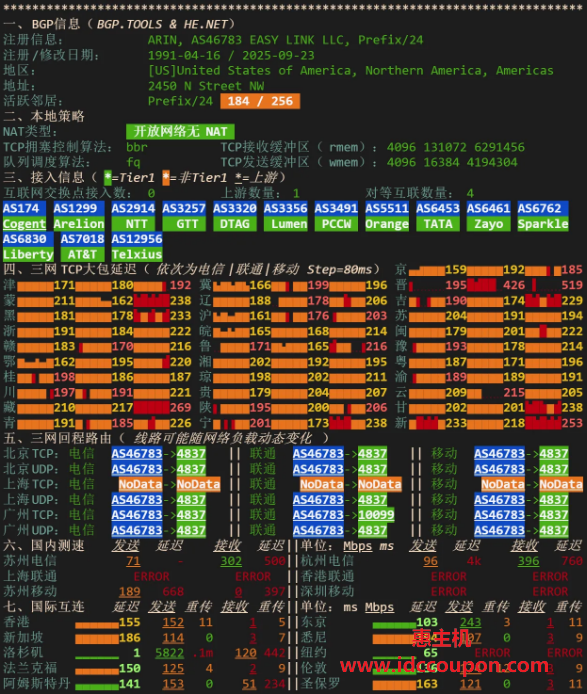Select the TATA provider label
The width and height of the screenshot is (587, 694).
[438, 224]
